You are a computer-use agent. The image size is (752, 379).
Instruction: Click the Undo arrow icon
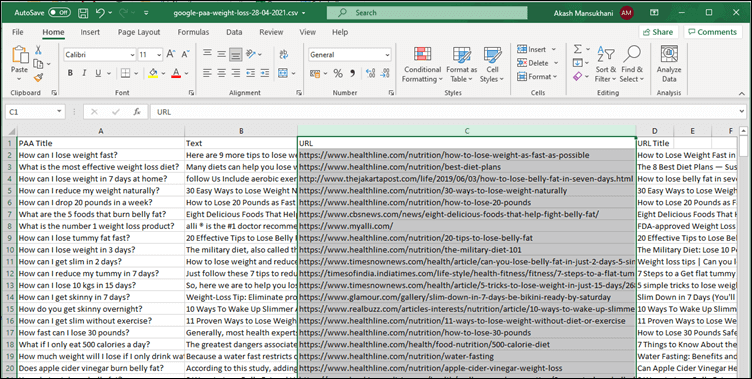tap(100, 13)
